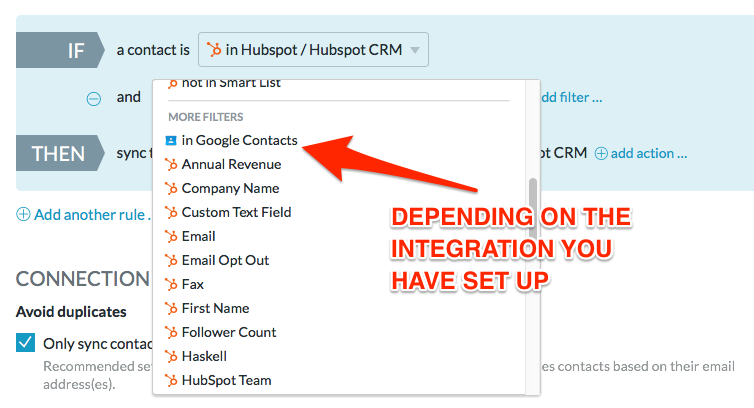Image resolution: width=754 pixels, height=408 pixels.
Task: Click HubSpot icon beside First Name
Action: [171, 308]
